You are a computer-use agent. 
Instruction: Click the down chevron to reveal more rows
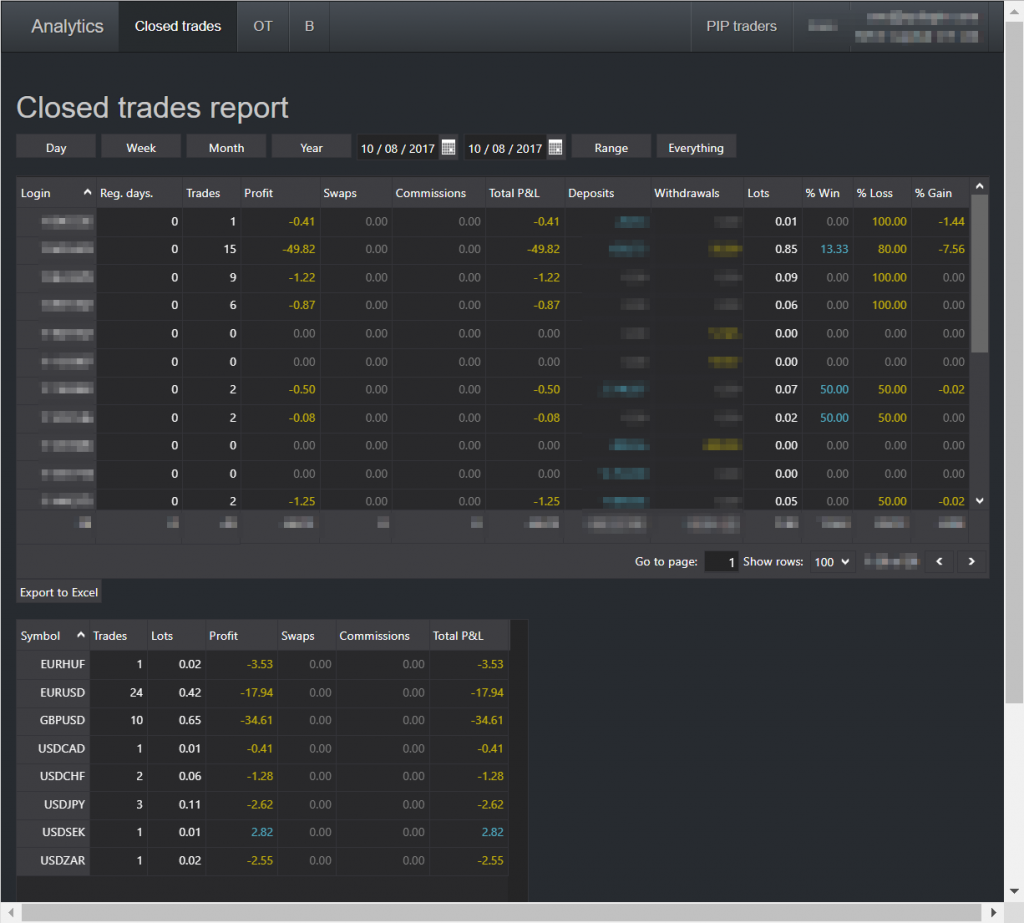click(x=979, y=500)
